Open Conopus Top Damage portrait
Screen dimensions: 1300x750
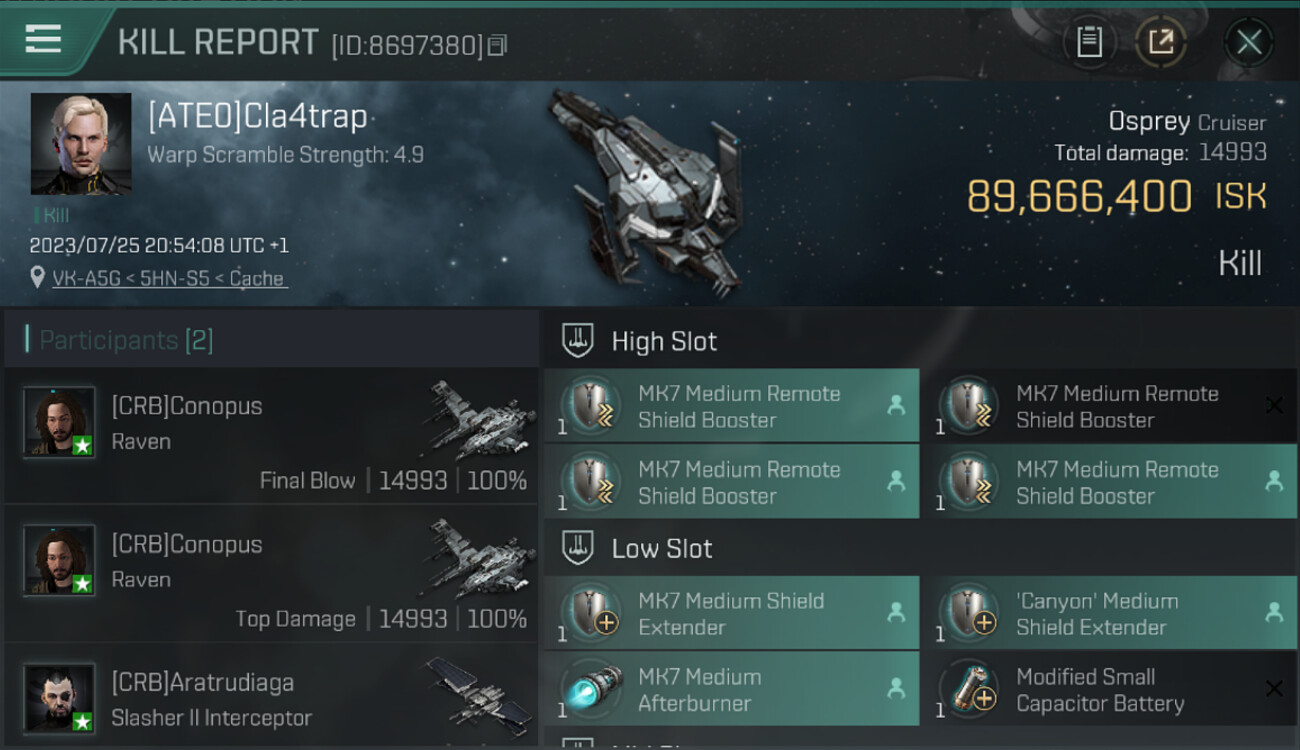[59, 560]
